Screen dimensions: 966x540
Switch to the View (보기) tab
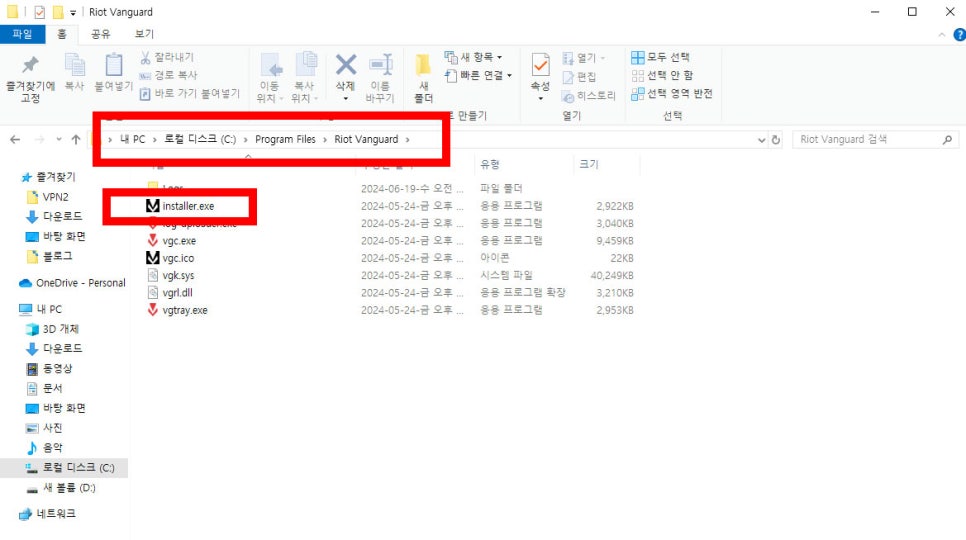(144, 34)
